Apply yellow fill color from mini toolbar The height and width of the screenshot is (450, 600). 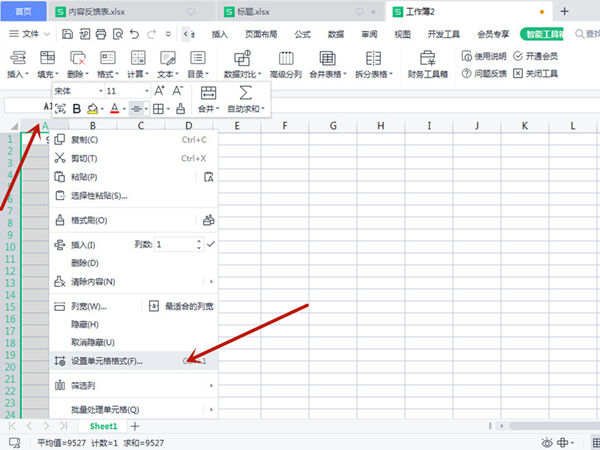pos(92,109)
